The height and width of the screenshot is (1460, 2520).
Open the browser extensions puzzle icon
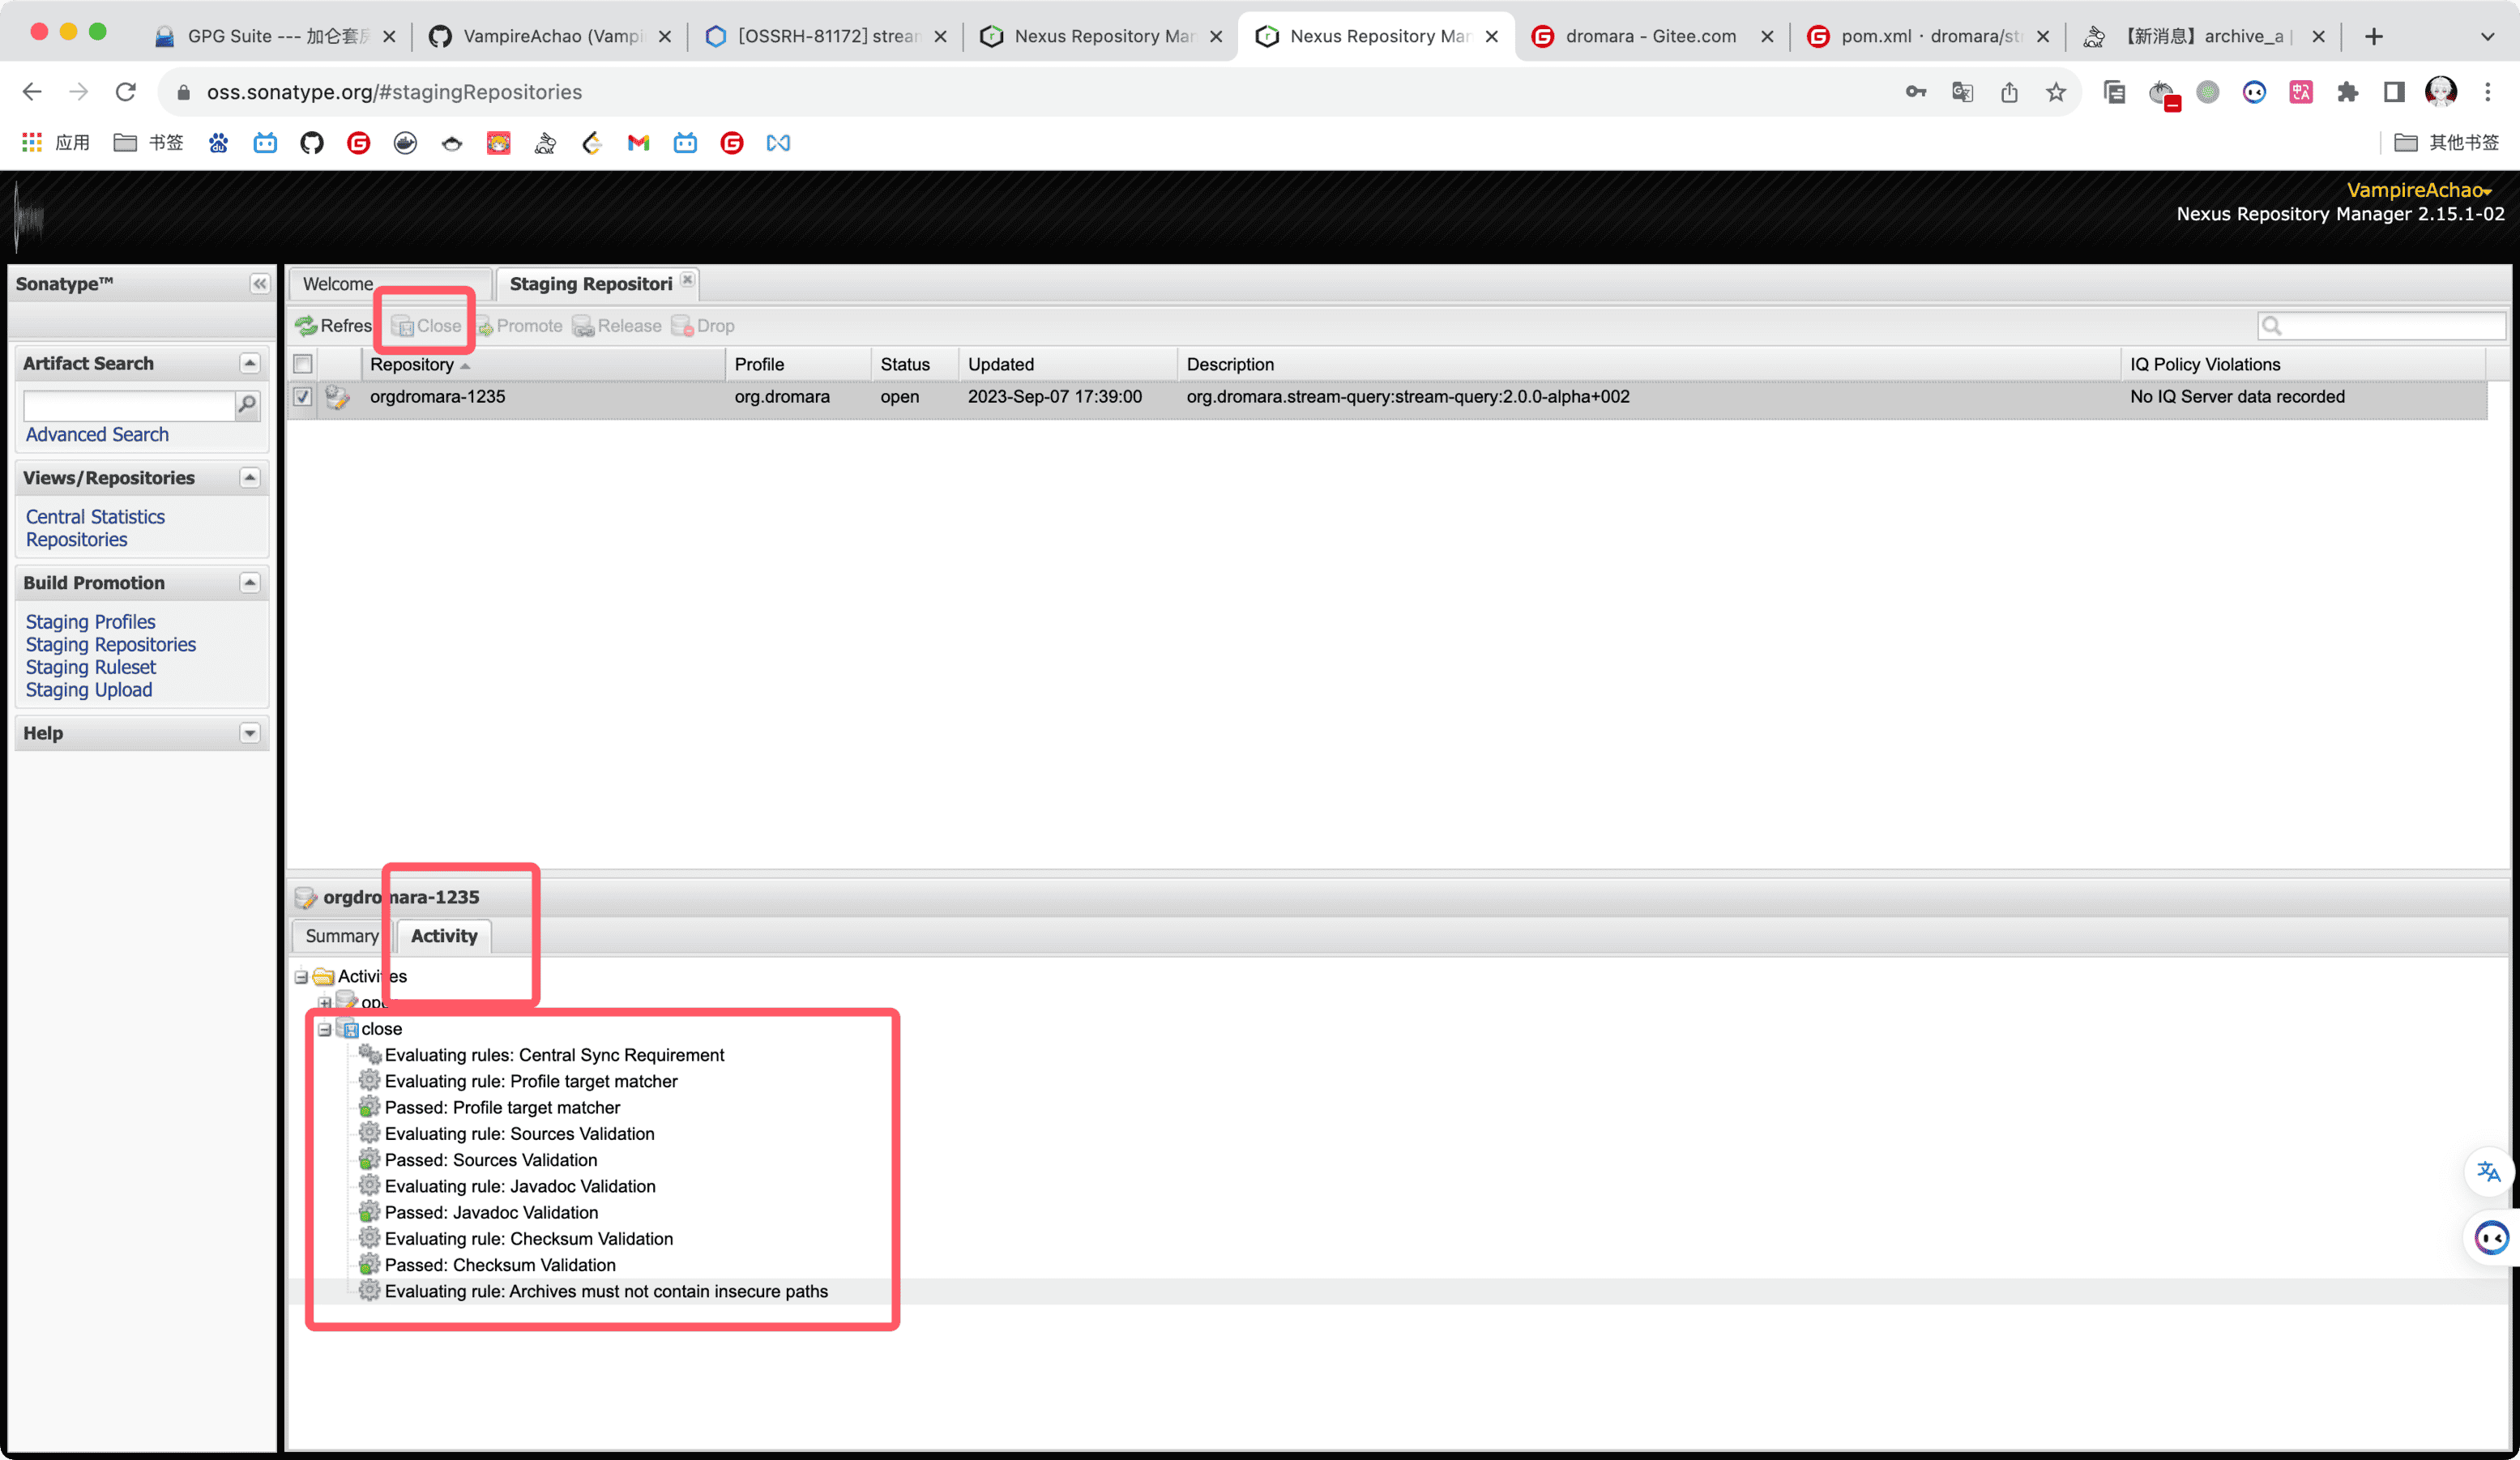click(x=2347, y=92)
